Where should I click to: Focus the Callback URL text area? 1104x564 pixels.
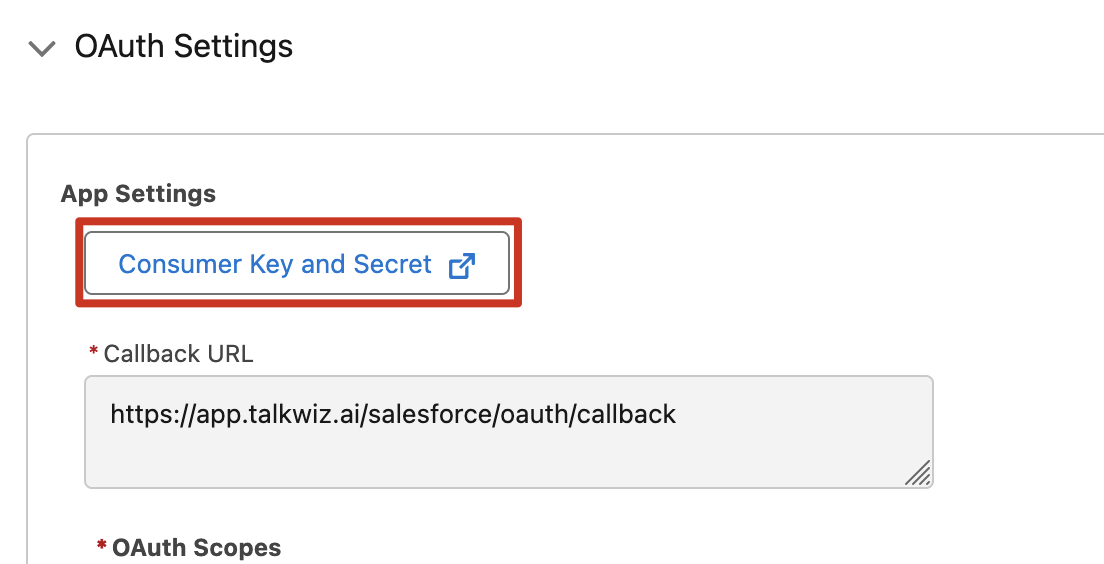pyautogui.click(x=508, y=432)
